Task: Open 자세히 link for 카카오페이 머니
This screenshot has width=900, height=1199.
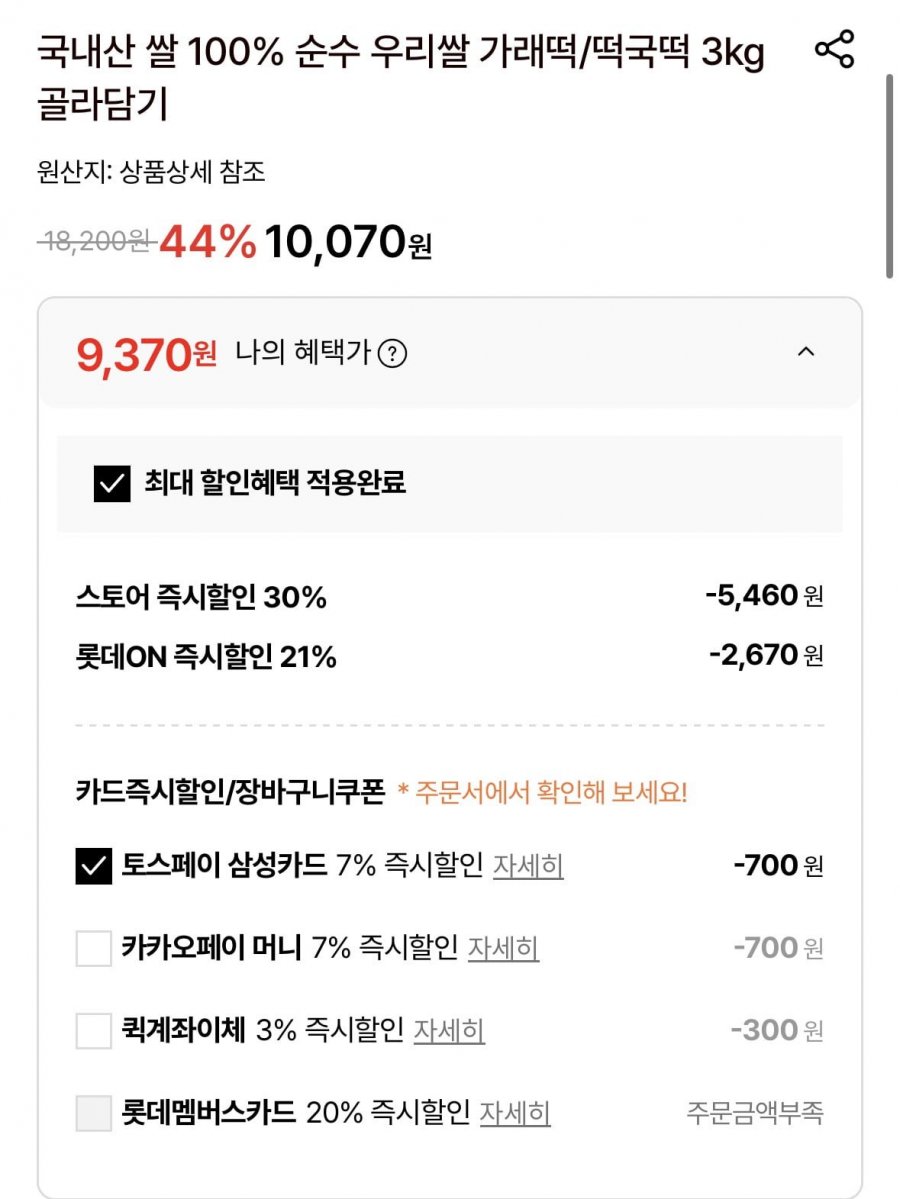Action: (503, 948)
